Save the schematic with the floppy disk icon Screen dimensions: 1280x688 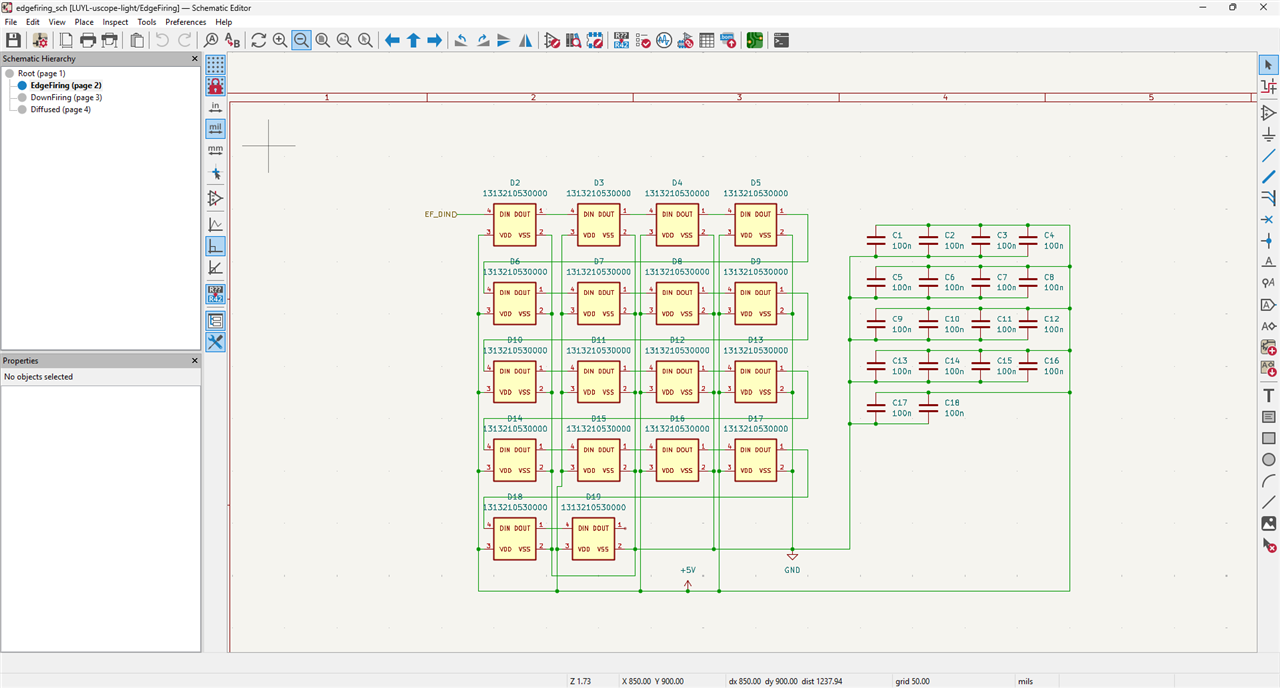(x=13, y=40)
